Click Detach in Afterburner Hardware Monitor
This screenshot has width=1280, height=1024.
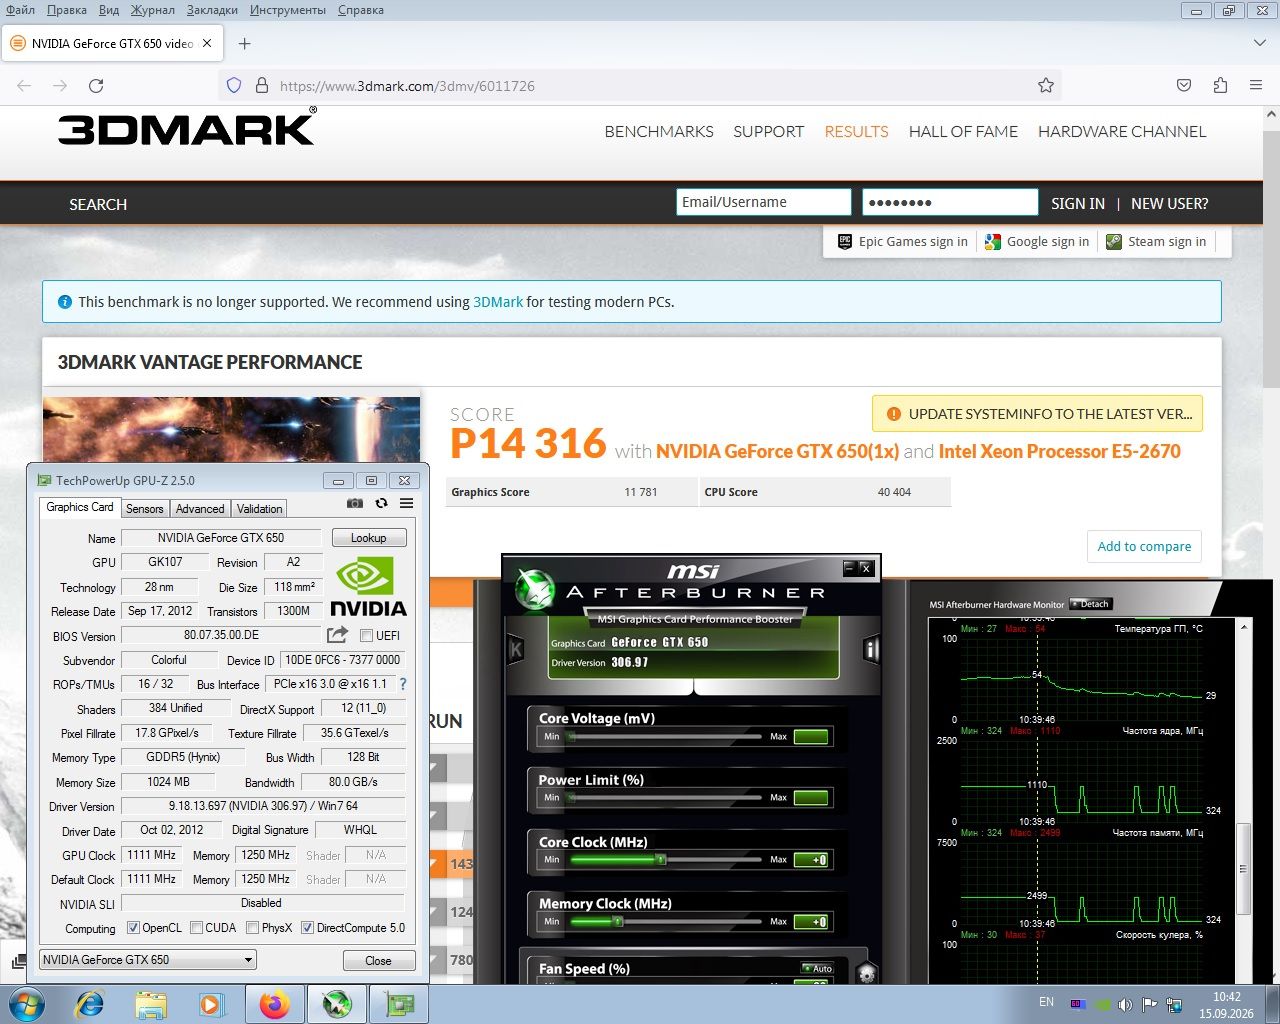coord(1090,604)
